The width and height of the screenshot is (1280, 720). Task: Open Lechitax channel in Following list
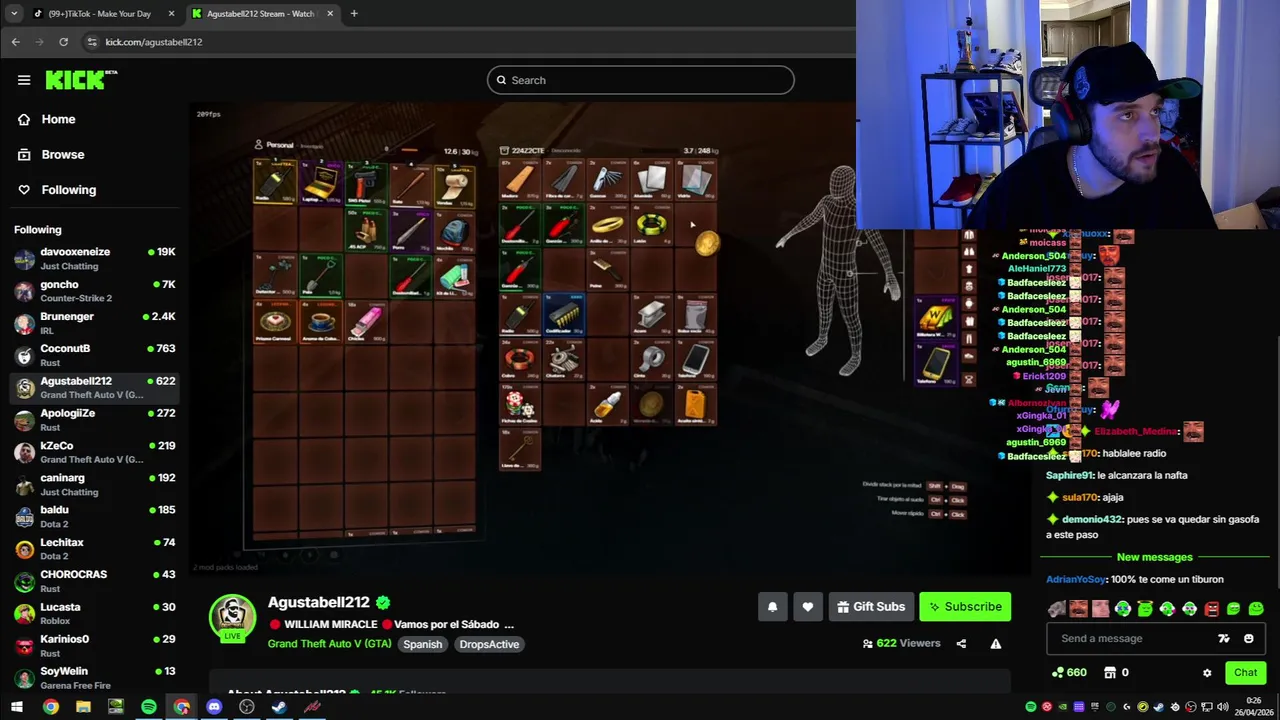(x=95, y=548)
